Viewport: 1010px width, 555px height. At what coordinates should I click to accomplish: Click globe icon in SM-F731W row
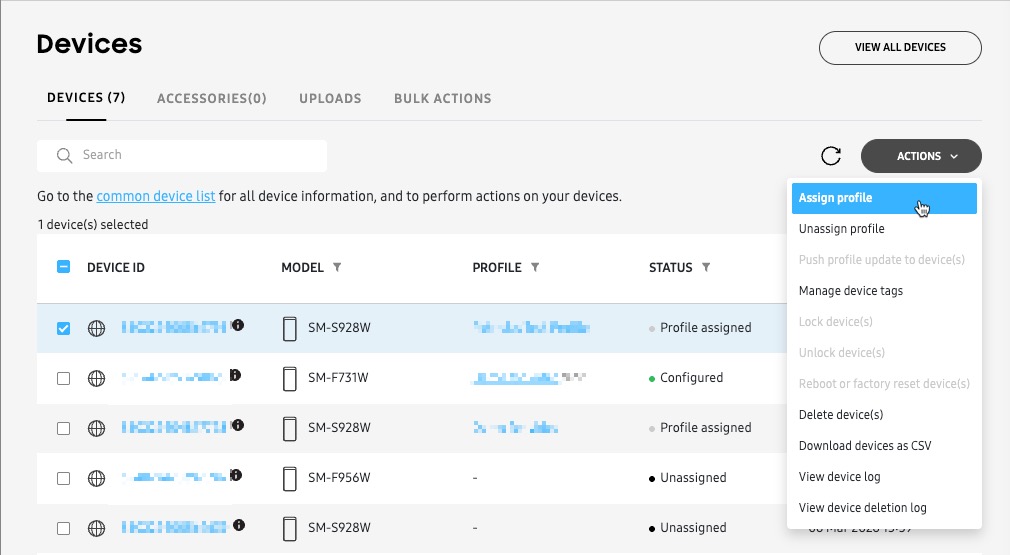point(96,379)
